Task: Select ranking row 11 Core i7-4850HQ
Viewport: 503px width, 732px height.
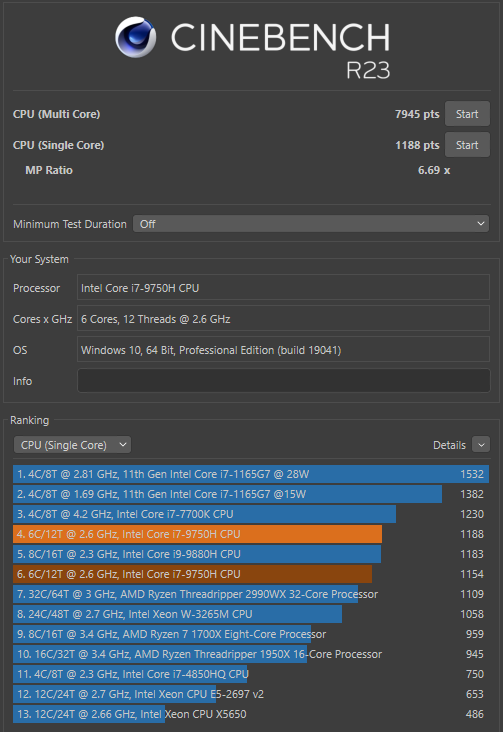Action: 251,674
